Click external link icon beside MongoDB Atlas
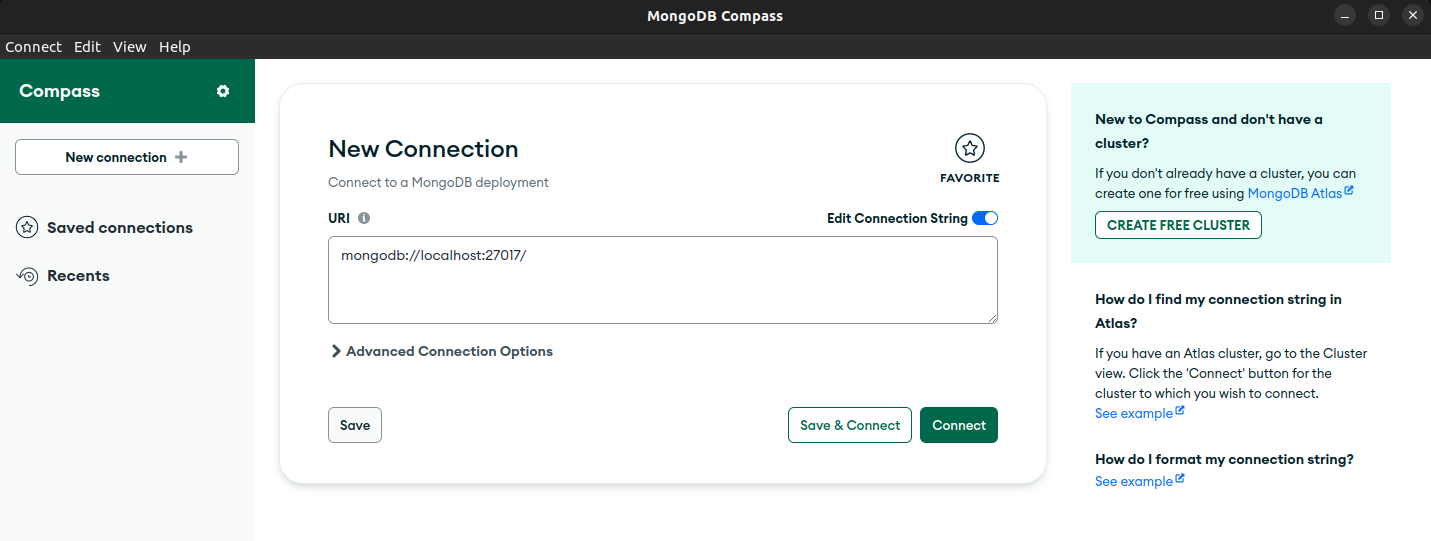Screen dimensions: 1431x541 (x=1349, y=190)
